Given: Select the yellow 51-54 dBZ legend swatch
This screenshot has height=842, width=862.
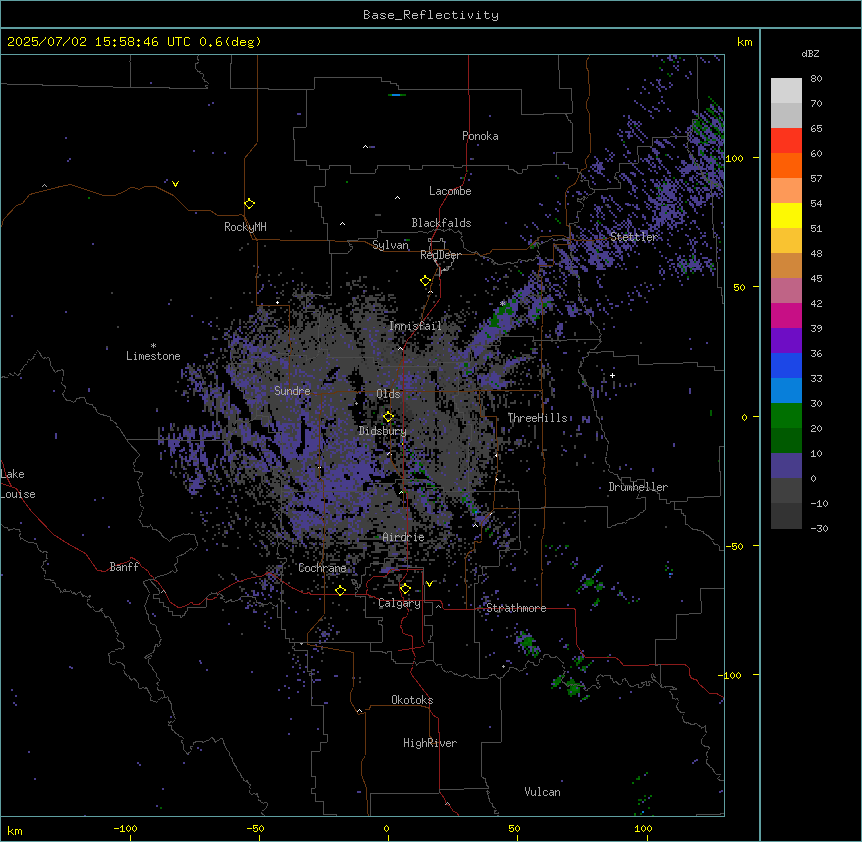Looking at the screenshot, I should (x=786, y=215).
